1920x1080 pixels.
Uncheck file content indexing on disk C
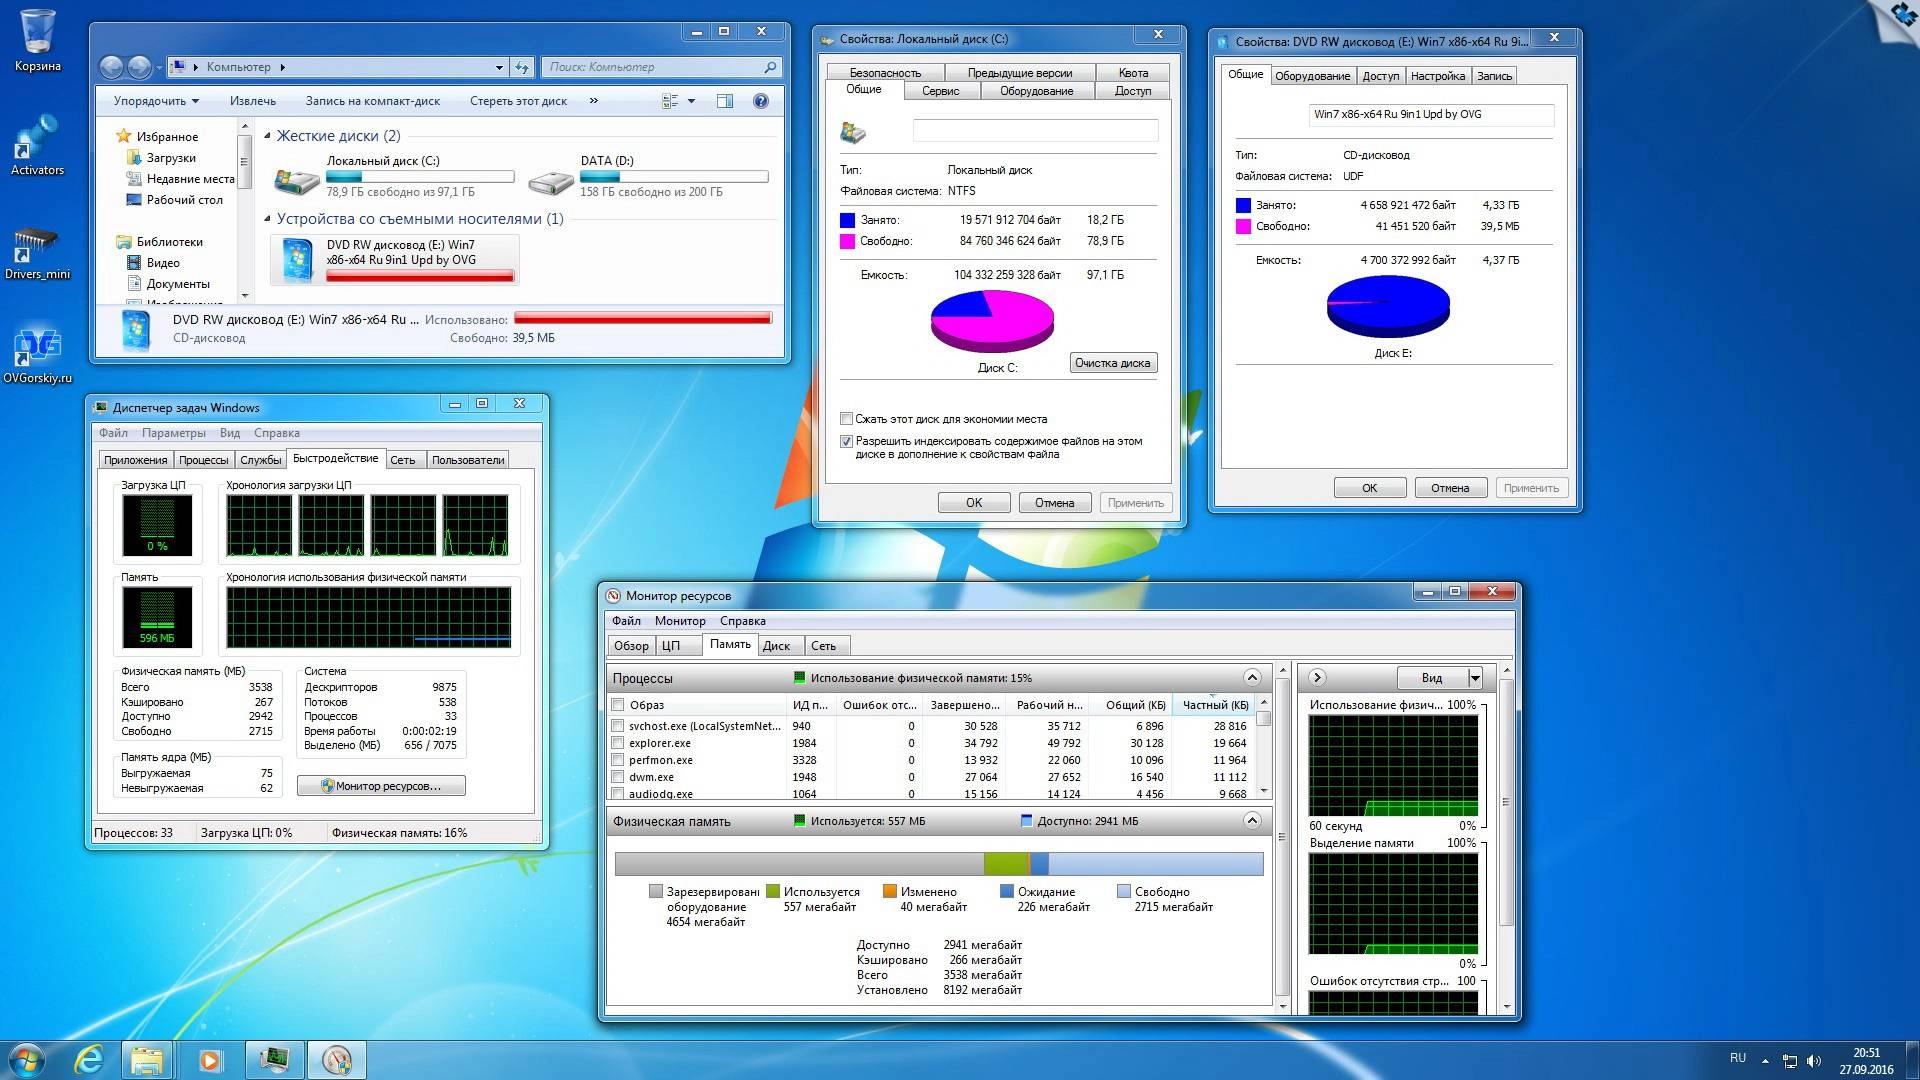(845, 441)
